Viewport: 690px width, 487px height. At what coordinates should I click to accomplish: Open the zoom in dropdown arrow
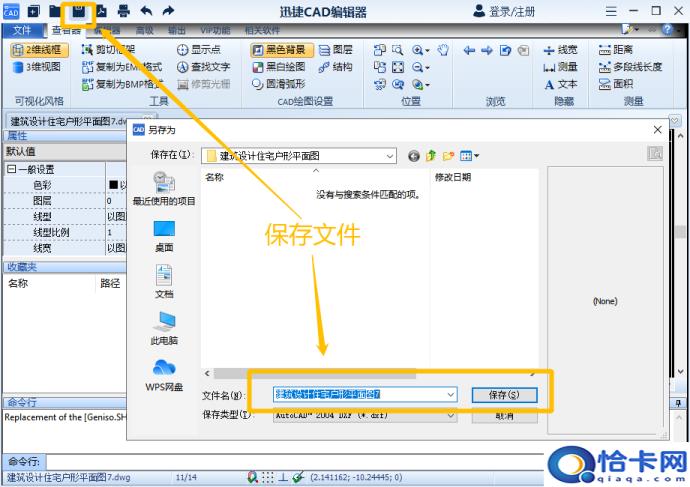pos(427,51)
